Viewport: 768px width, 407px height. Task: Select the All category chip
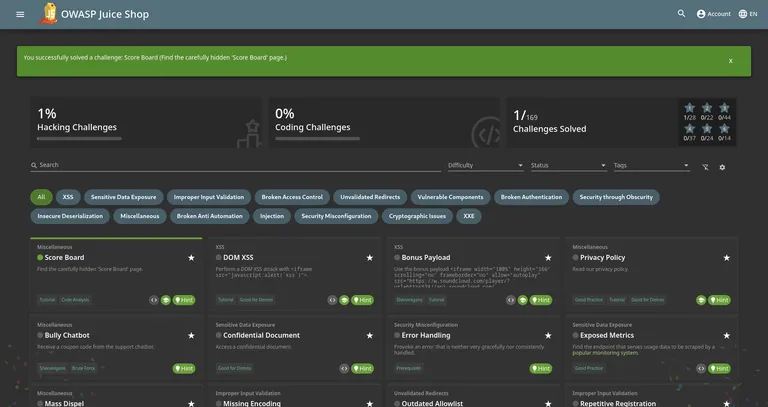41,197
